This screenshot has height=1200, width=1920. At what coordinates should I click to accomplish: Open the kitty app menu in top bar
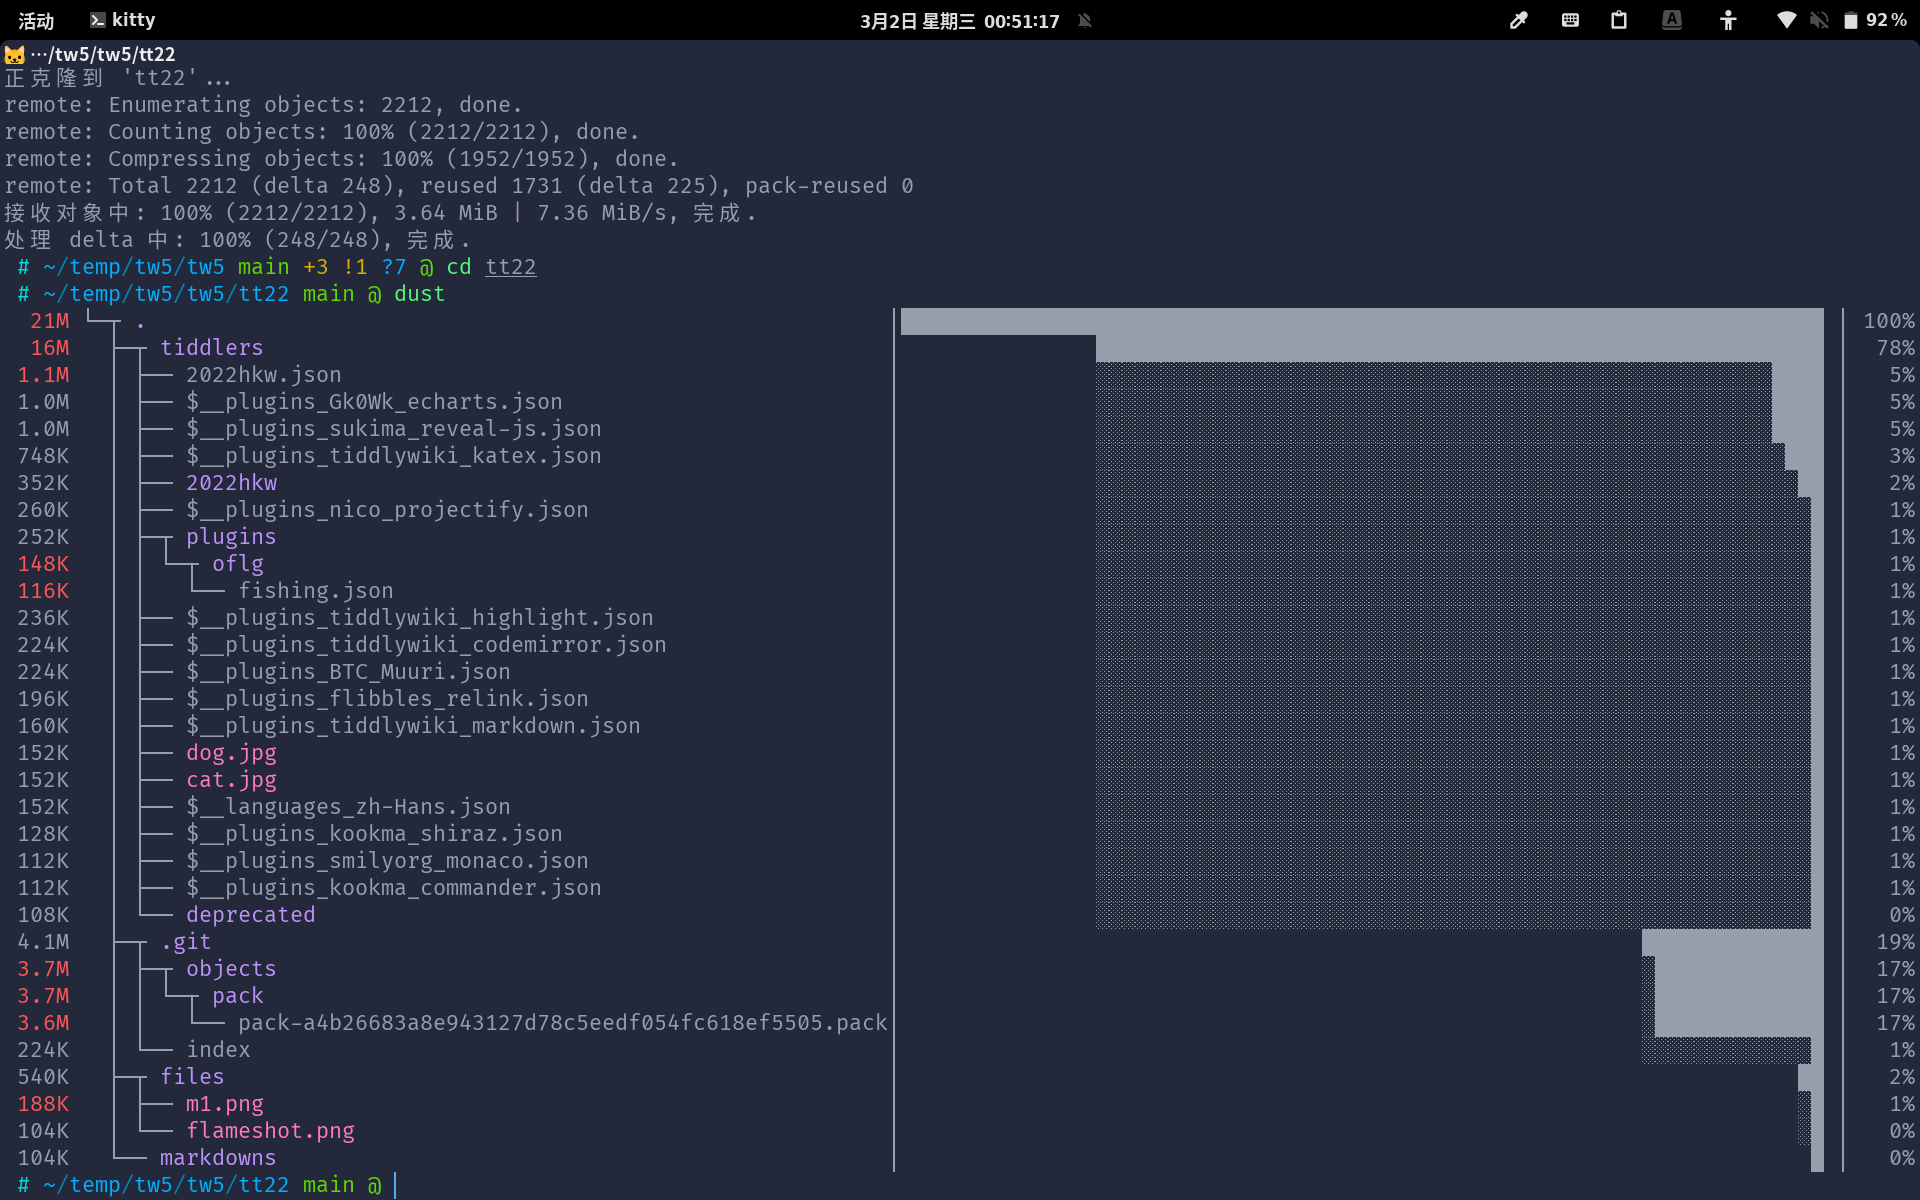pyautogui.click(x=122, y=20)
